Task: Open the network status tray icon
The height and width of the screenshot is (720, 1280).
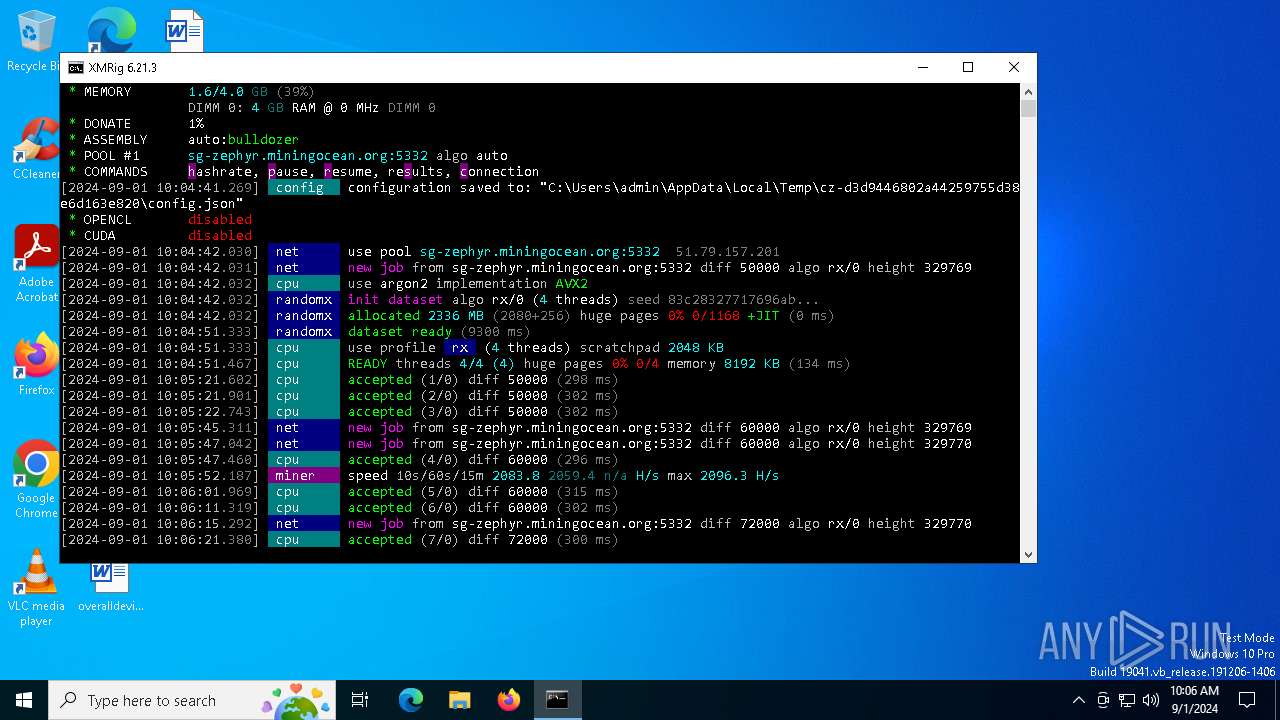Action: (1127, 700)
